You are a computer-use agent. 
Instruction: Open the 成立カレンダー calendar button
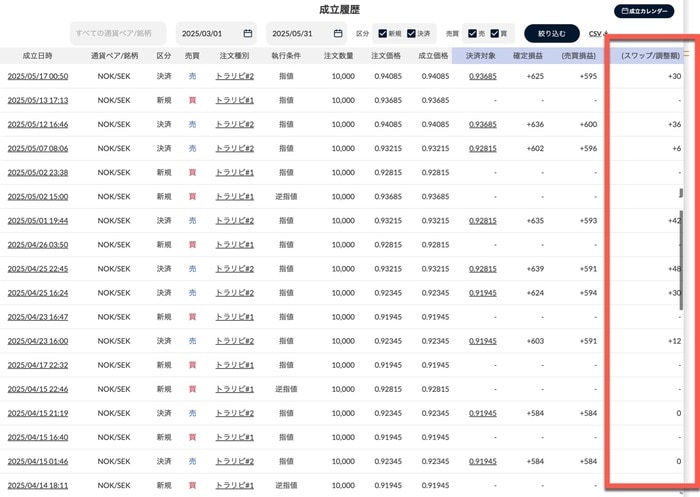(643, 11)
